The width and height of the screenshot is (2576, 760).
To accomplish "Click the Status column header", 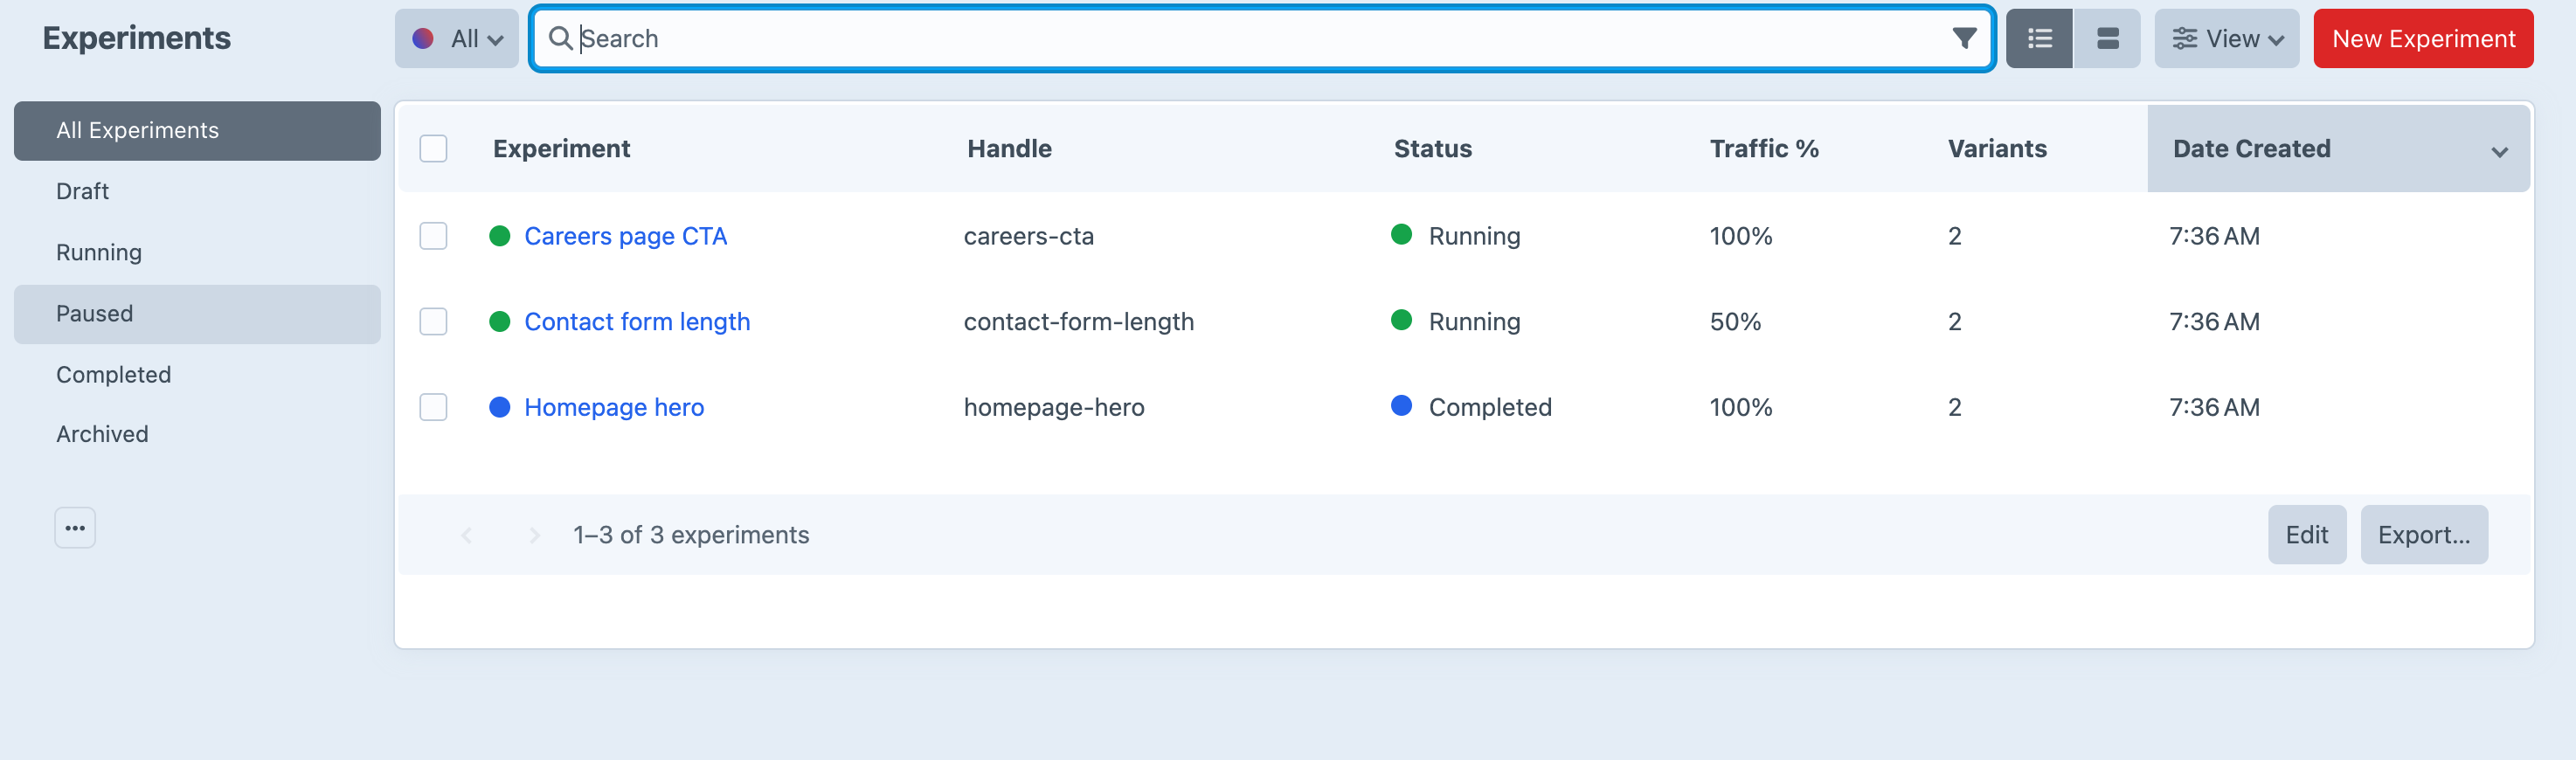I will pyautogui.click(x=1432, y=148).
